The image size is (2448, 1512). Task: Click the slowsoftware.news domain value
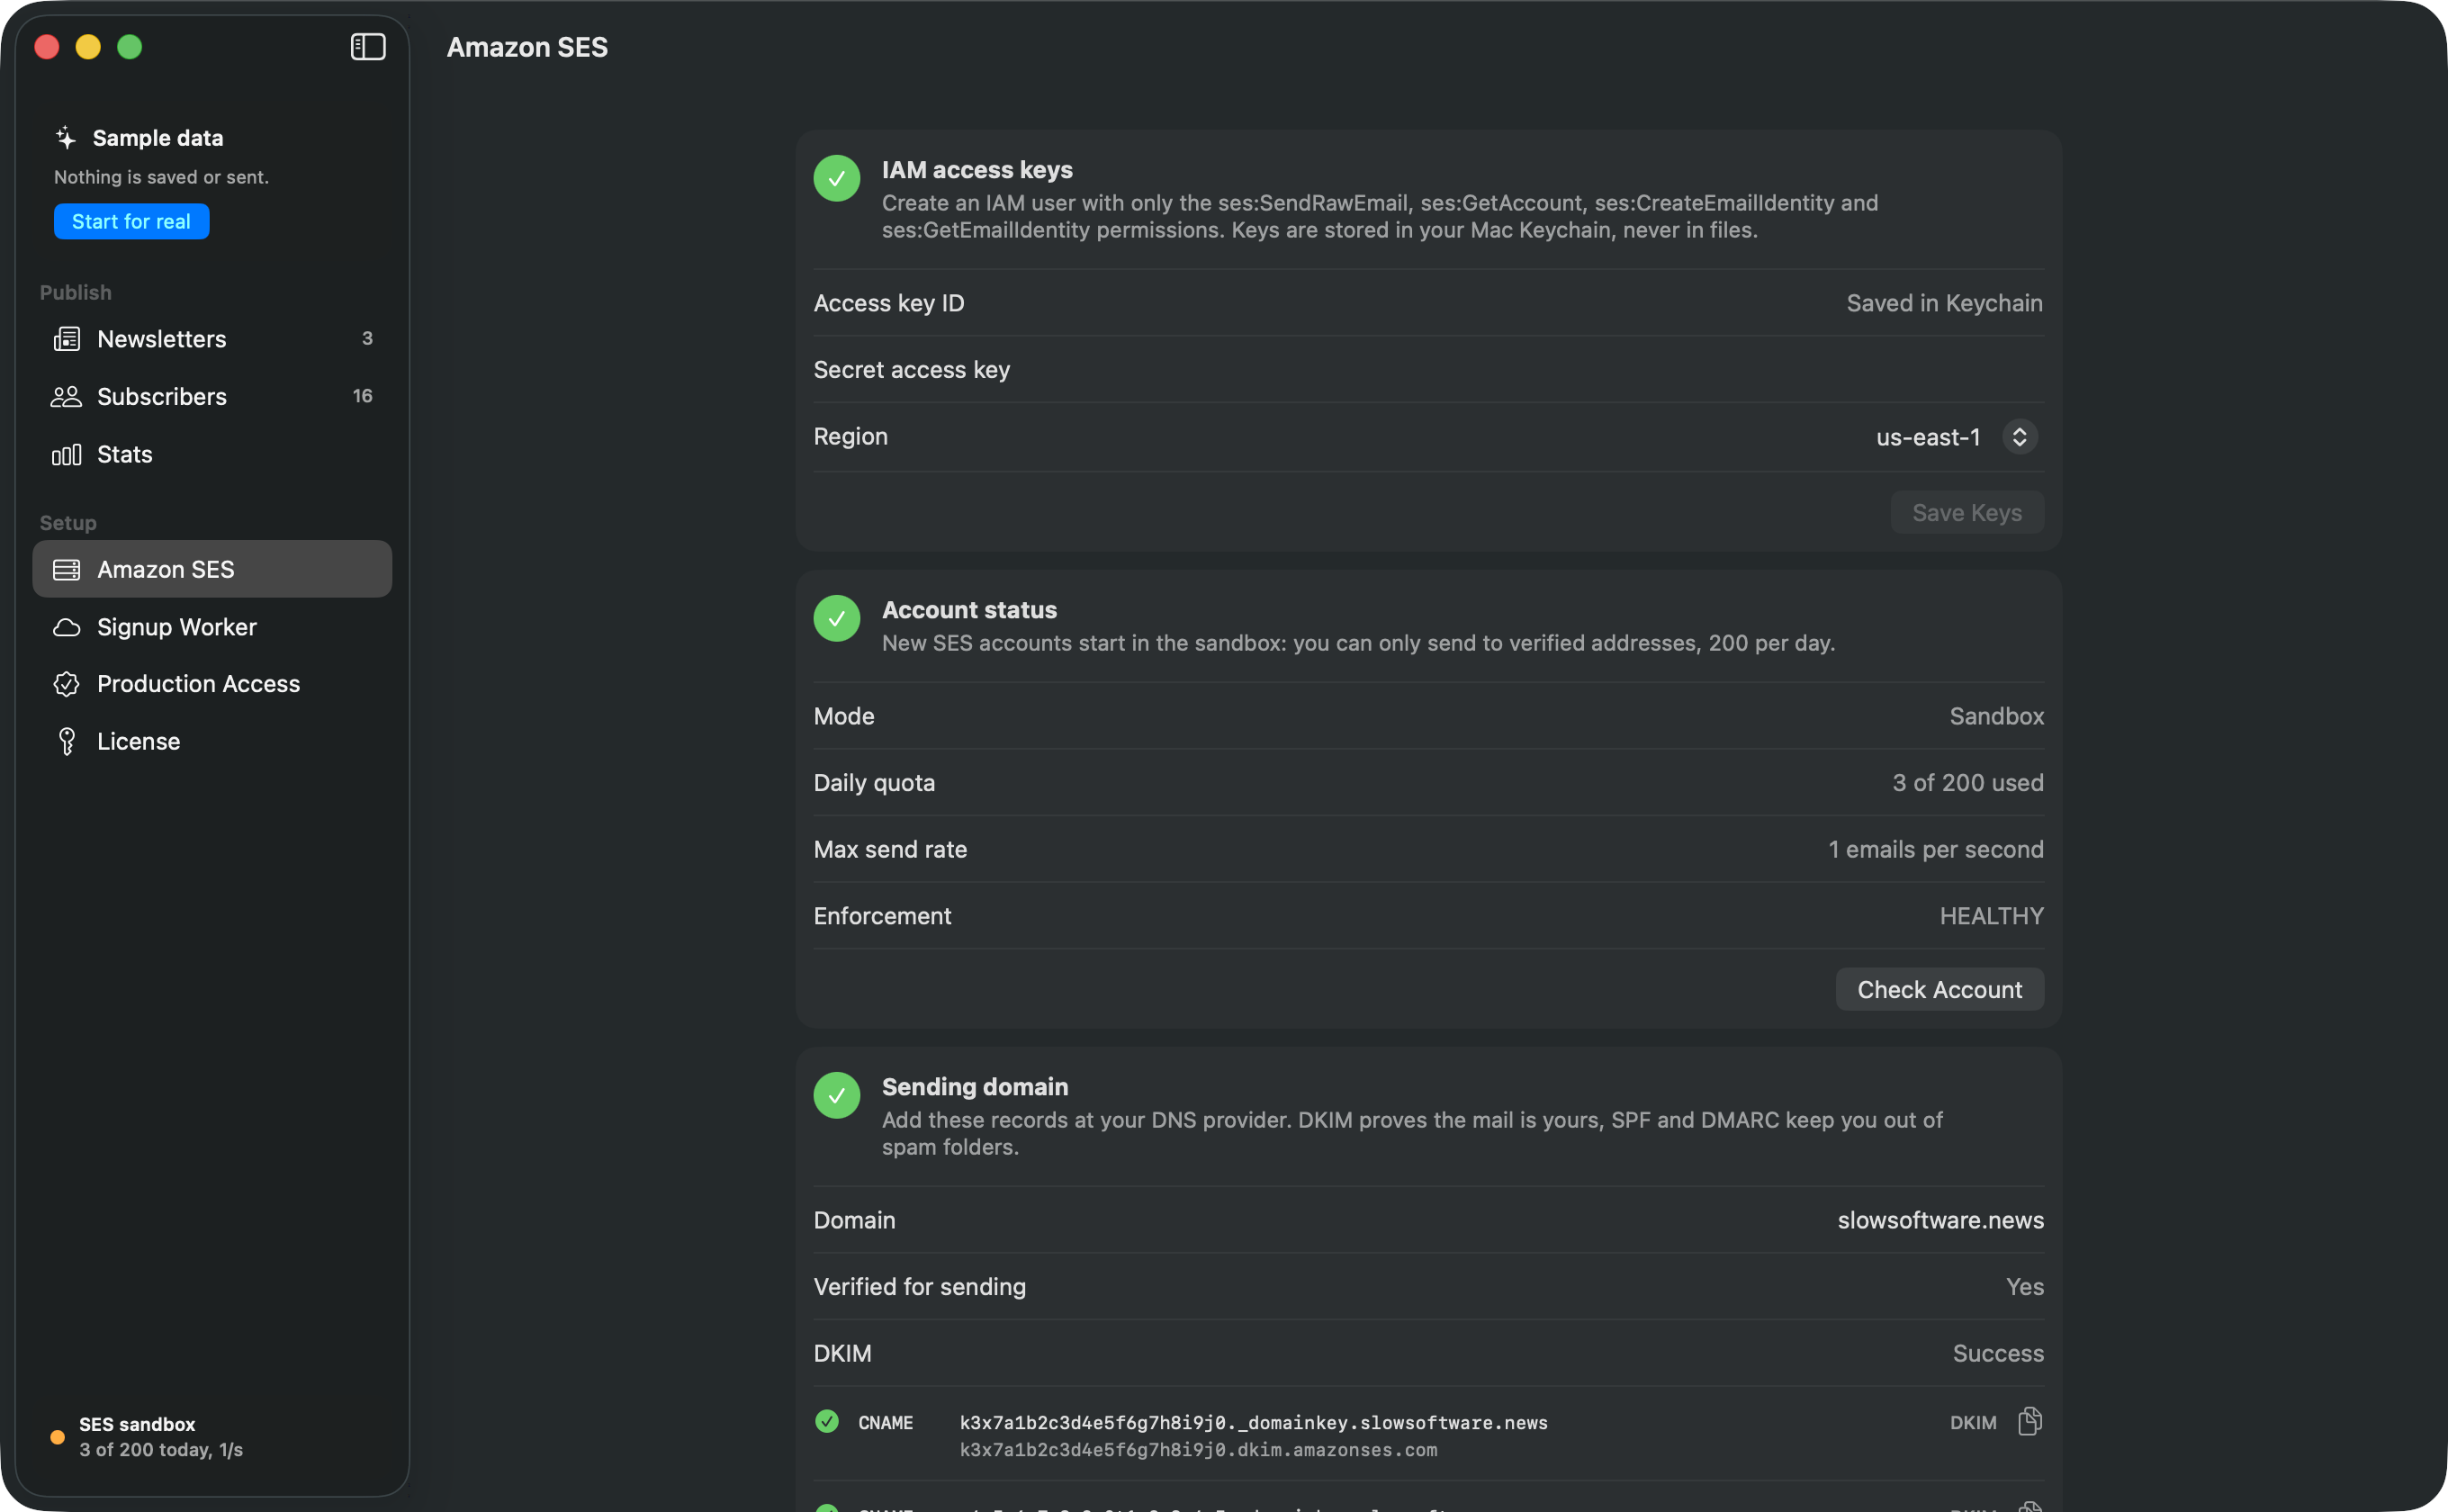1940,1220
